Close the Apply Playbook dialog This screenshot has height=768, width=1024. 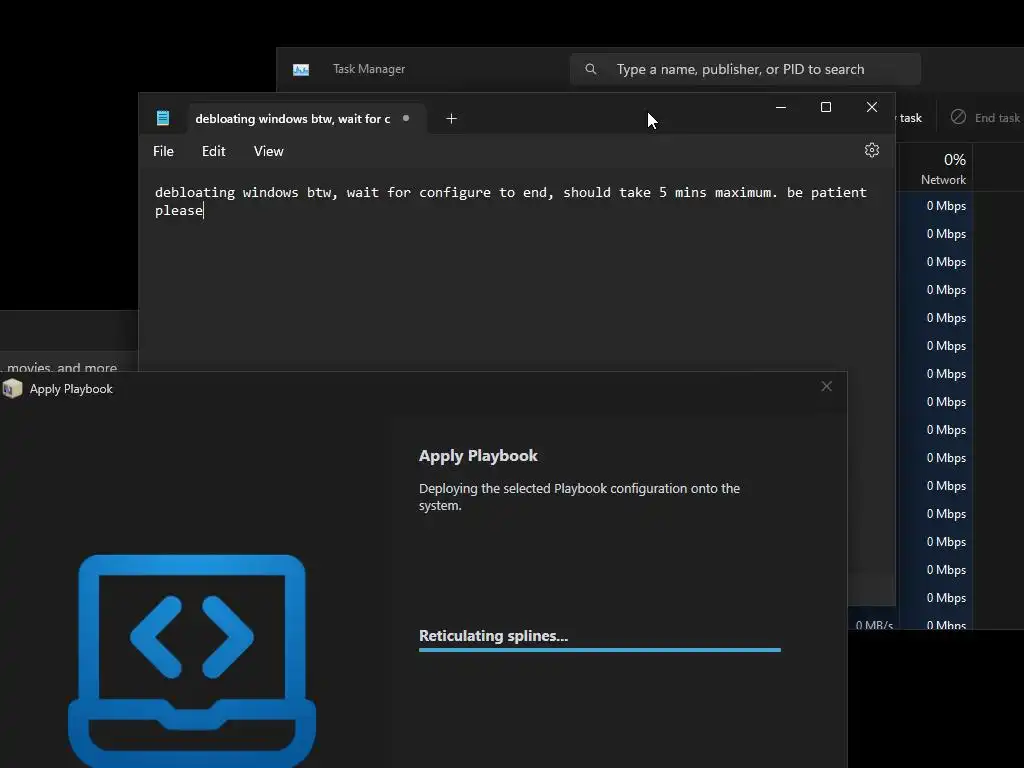click(827, 387)
